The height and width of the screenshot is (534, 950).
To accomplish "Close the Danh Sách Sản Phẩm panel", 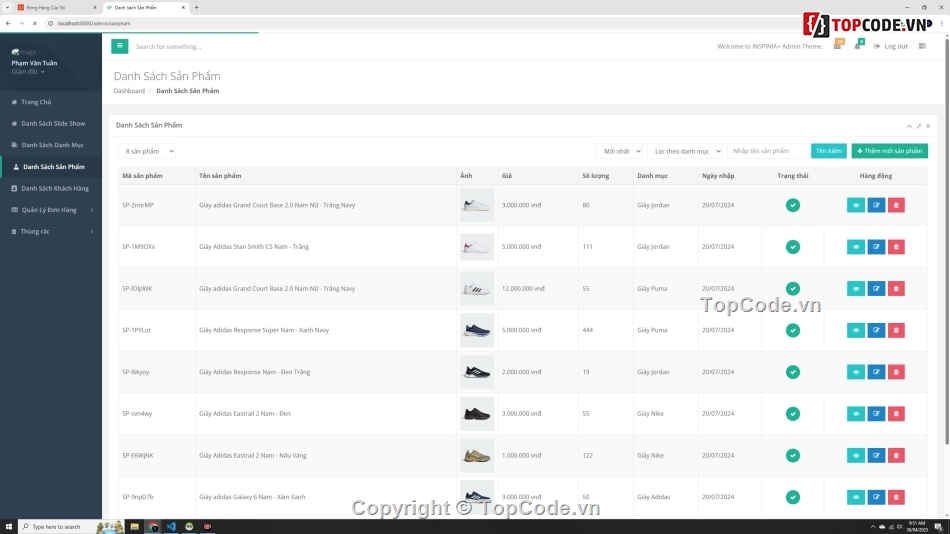I will coord(928,126).
